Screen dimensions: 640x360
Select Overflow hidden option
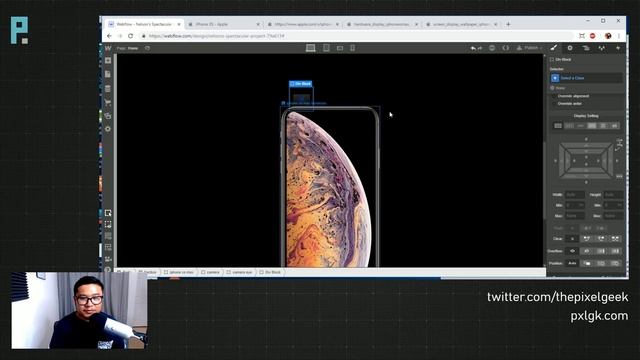pyautogui.click(x=587, y=251)
